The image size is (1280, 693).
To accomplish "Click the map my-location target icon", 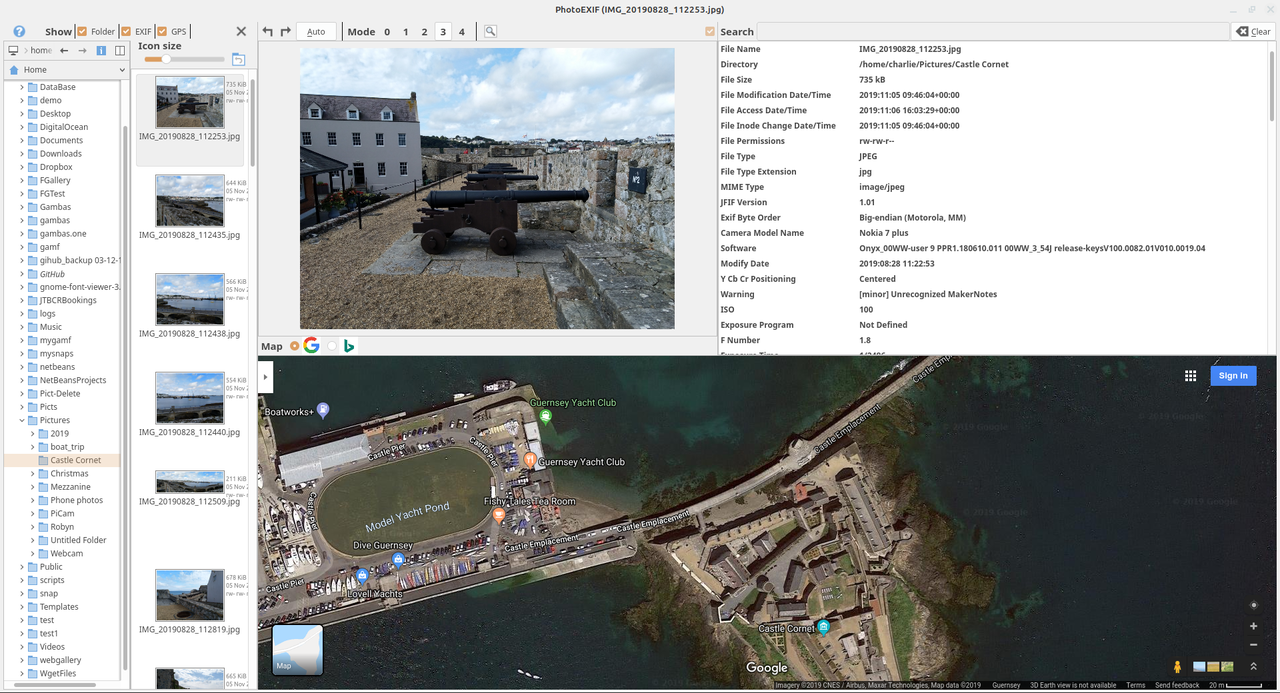I will (1254, 605).
